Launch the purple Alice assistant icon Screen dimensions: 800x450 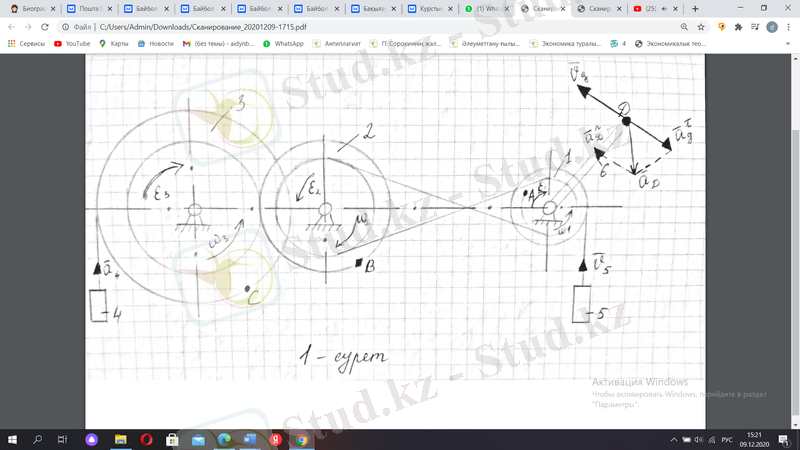91,439
